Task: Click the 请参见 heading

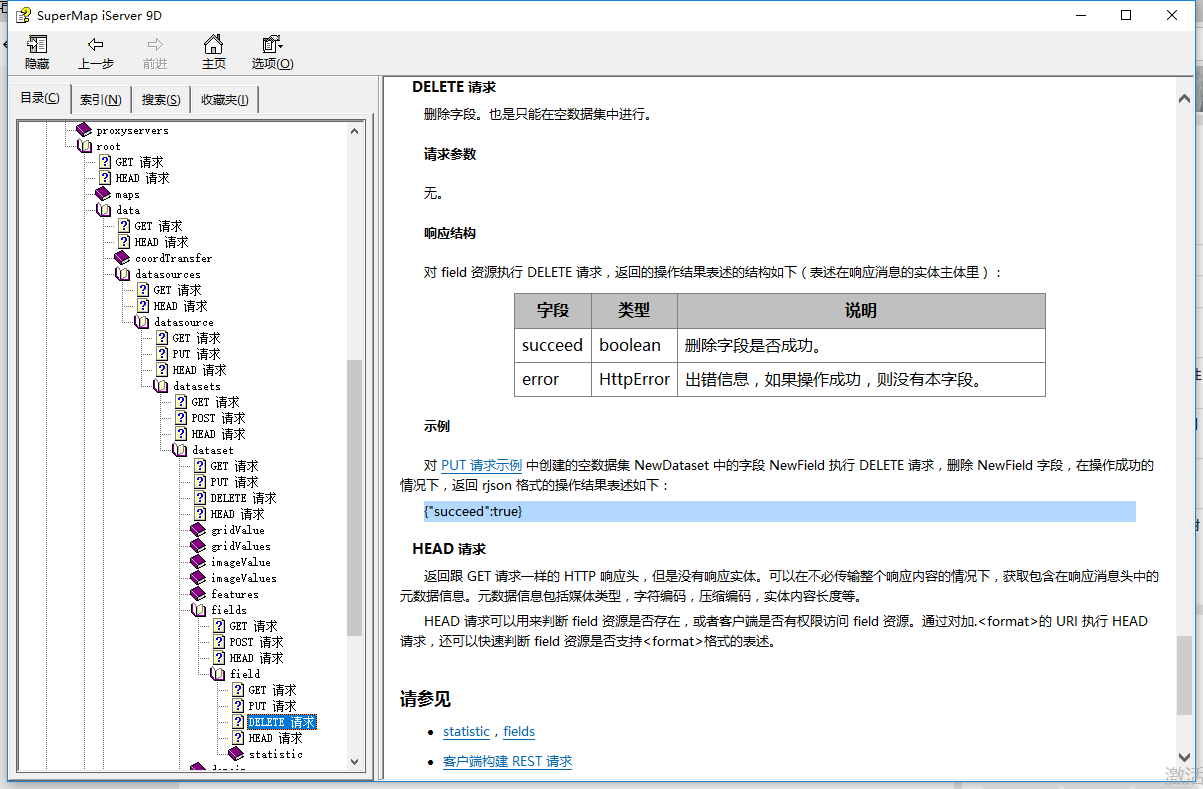Action: coord(425,699)
